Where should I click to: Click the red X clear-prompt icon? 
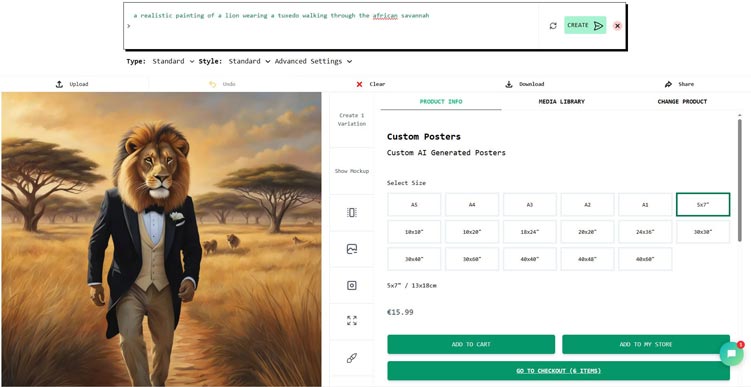[617, 26]
